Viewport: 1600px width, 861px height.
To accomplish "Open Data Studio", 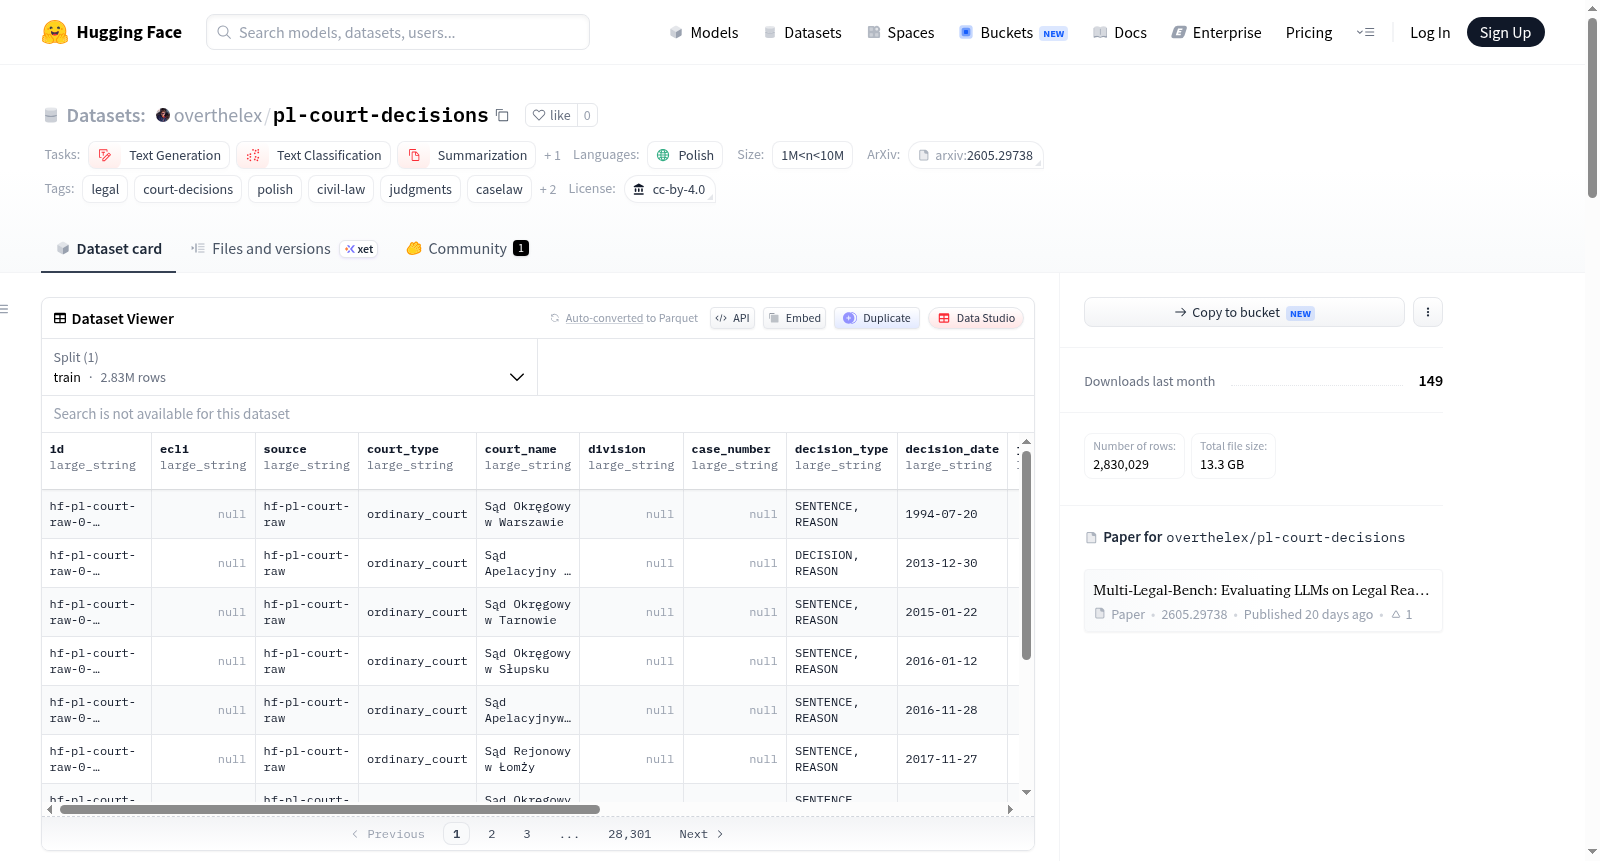I will pos(976,318).
